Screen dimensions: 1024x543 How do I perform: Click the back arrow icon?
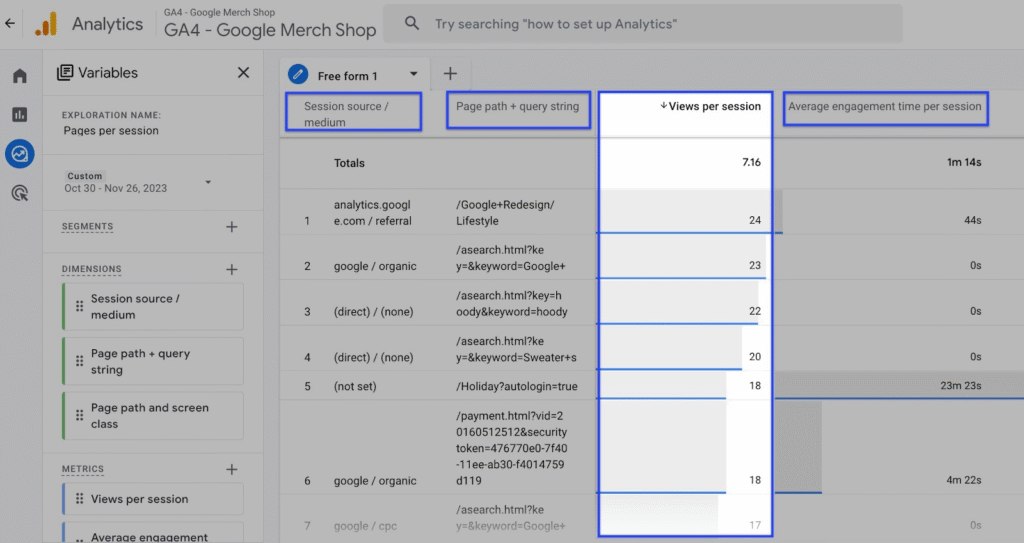(10, 24)
